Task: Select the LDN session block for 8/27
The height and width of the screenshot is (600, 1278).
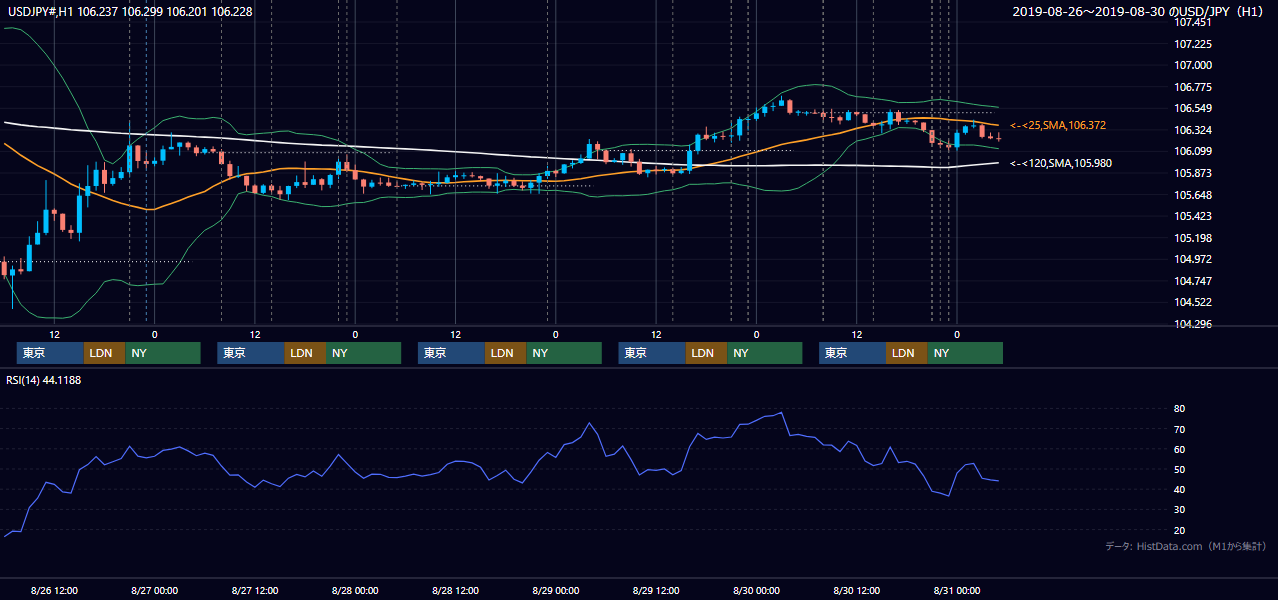Action: pos(305,353)
